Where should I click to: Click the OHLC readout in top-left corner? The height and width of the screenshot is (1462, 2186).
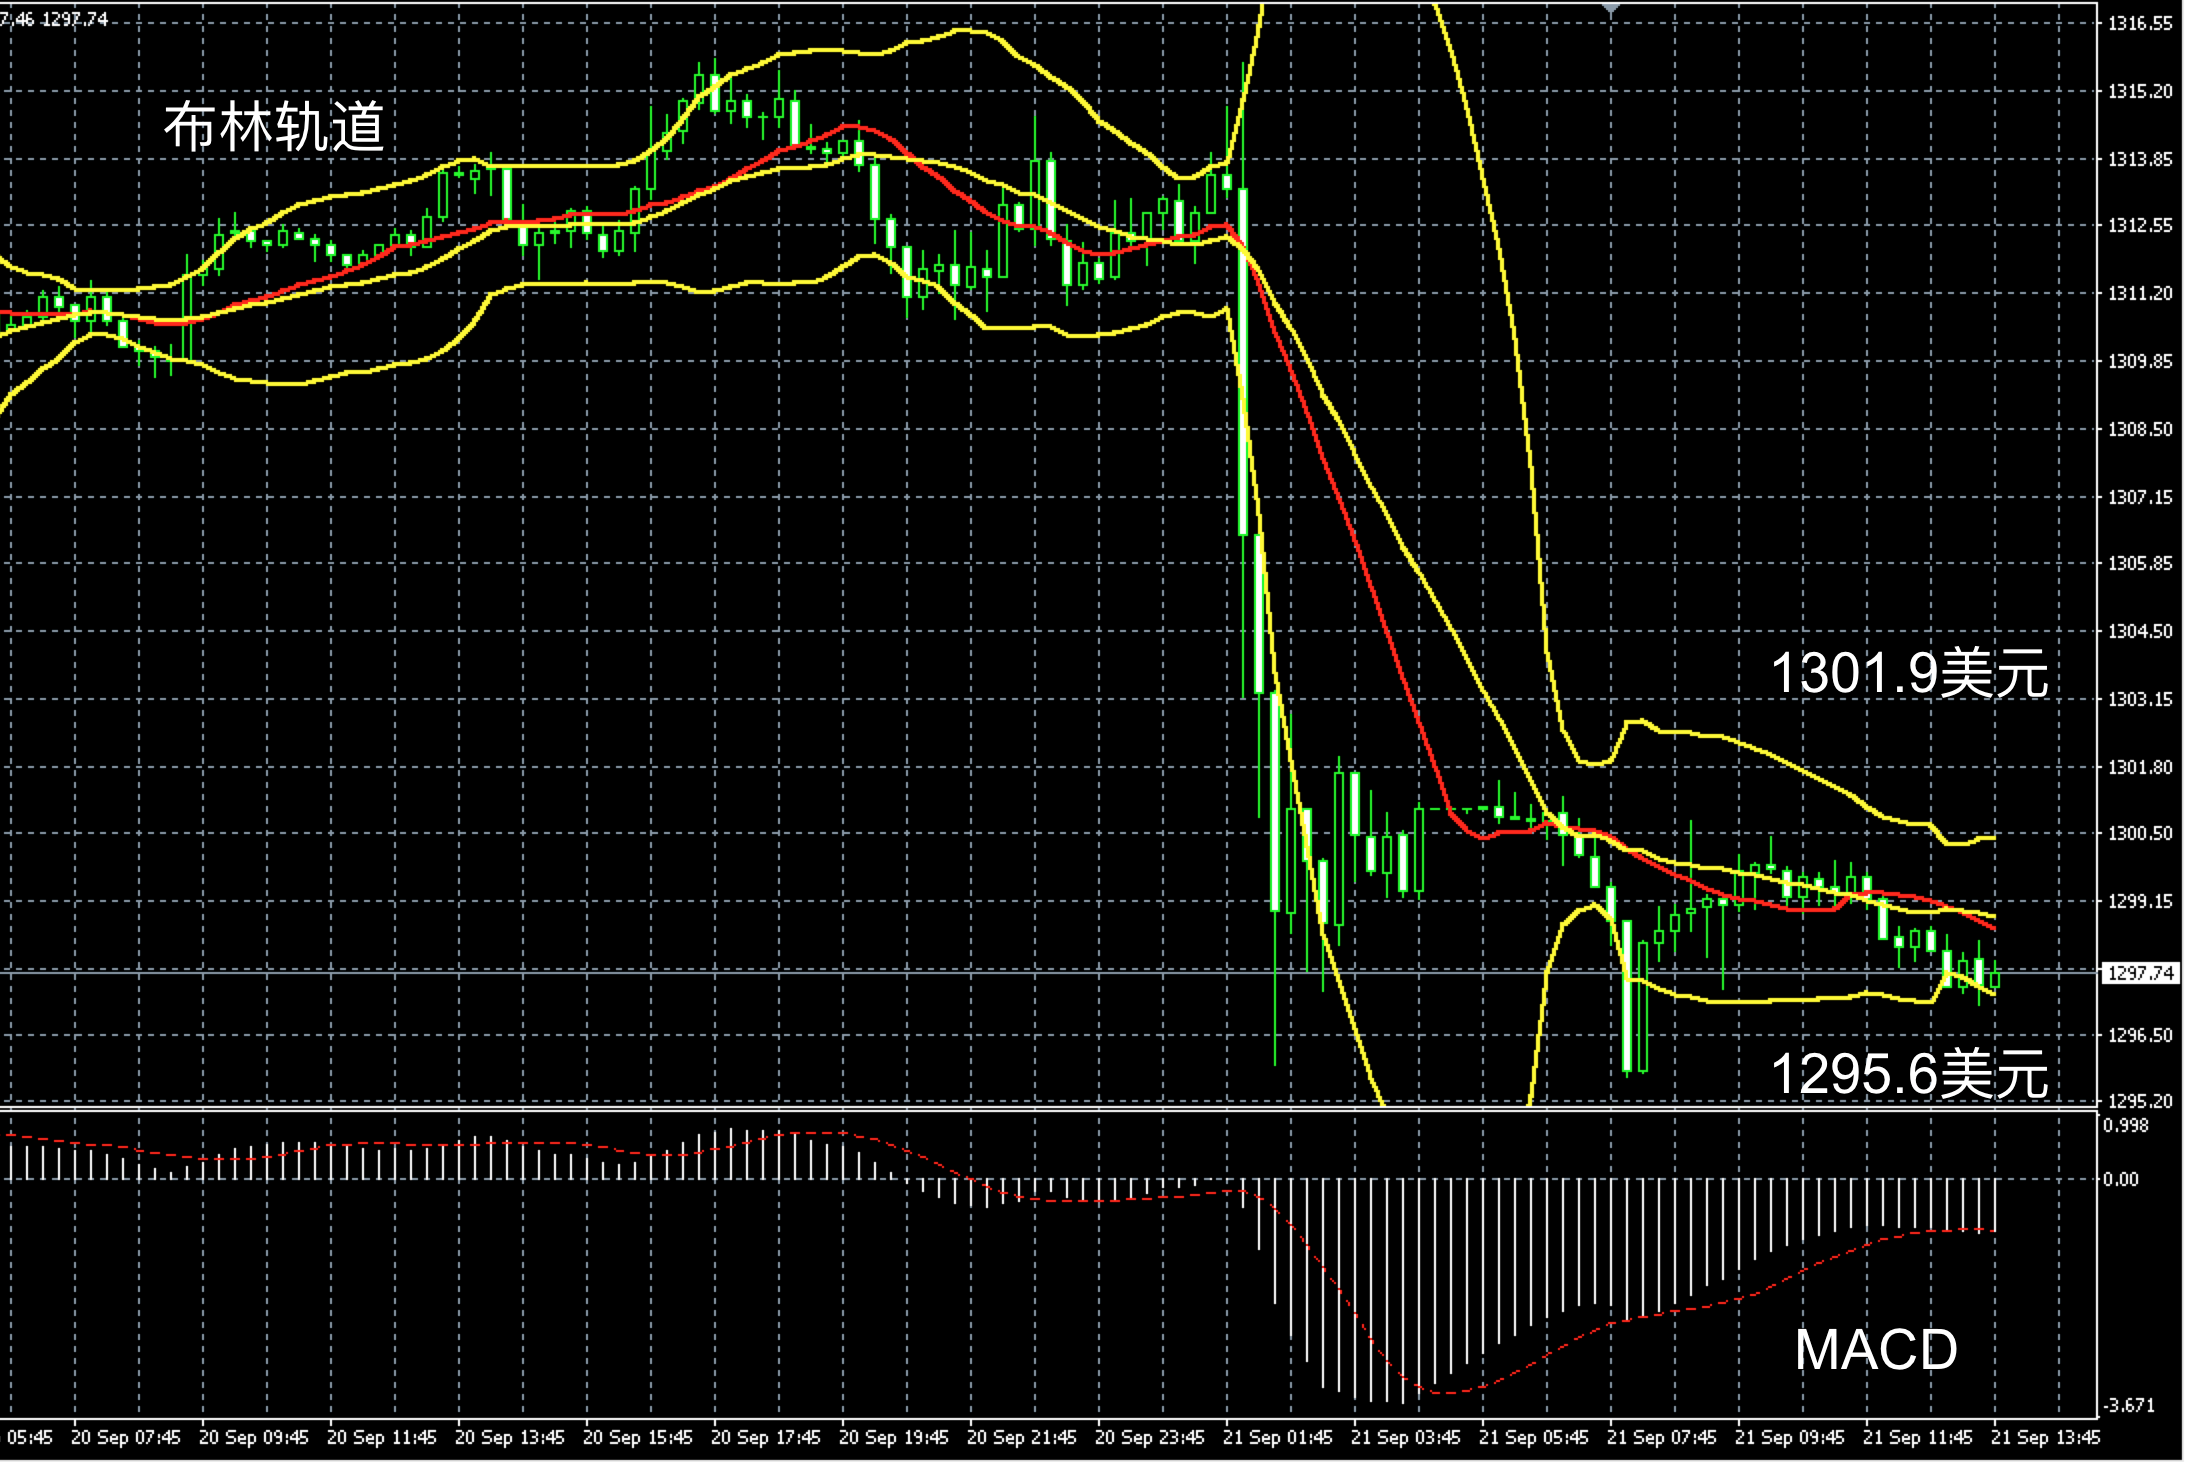(x=55, y=19)
